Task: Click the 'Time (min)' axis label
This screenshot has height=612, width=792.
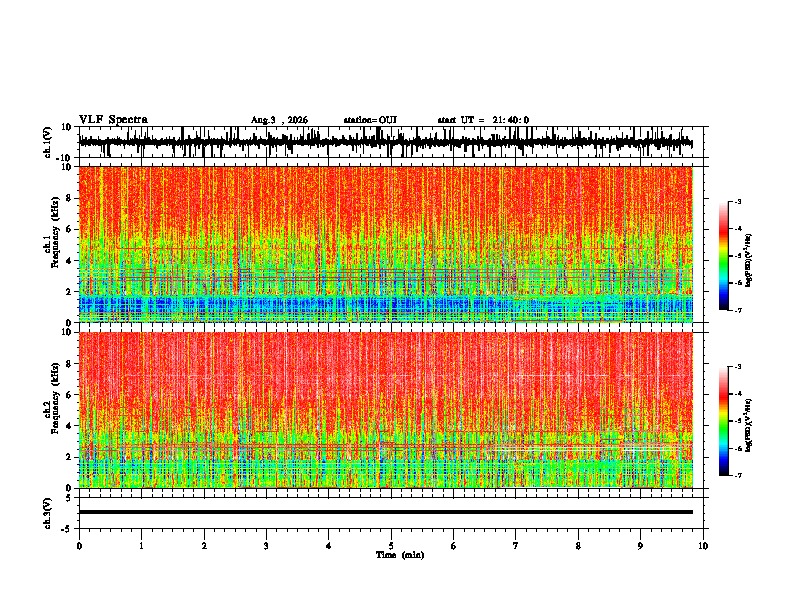Action: pos(400,555)
